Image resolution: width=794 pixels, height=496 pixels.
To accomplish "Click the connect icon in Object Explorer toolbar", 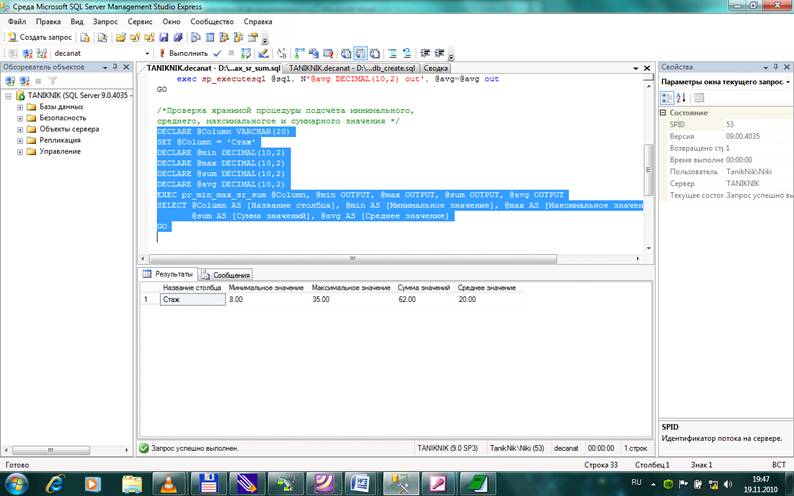I will (9, 81).
